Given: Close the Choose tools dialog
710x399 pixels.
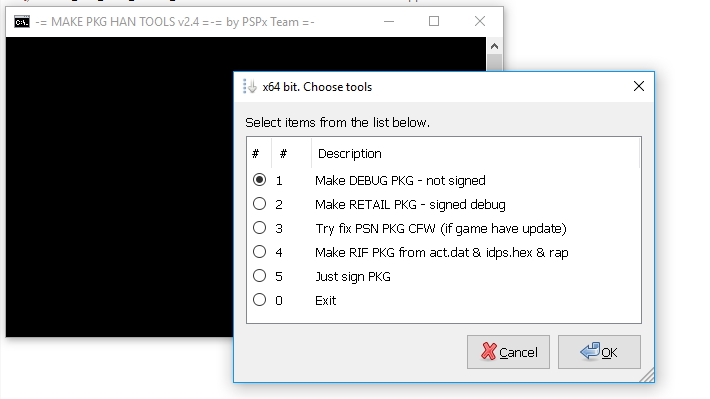Looking at the screenshot, I should click(638, 86).
